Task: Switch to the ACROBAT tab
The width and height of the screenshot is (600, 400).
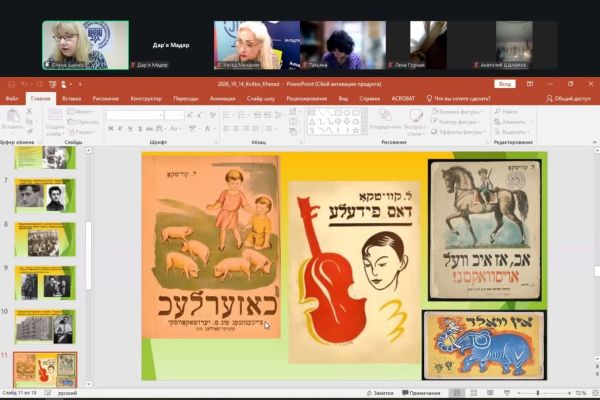Action: (x=403, y=99)
